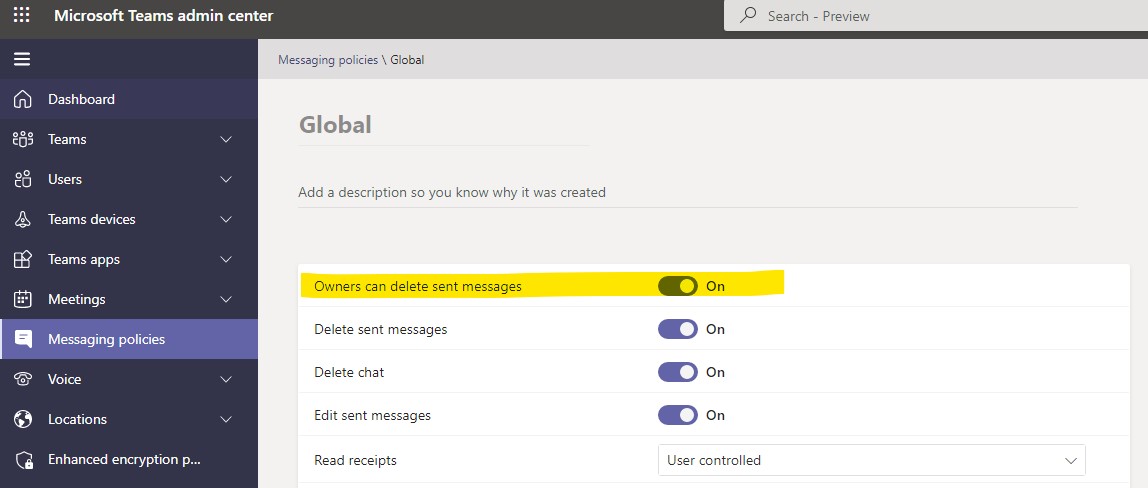The image size is (1148, 488).
Task: Click Delete sent messages label
Action: coord(381,329)
